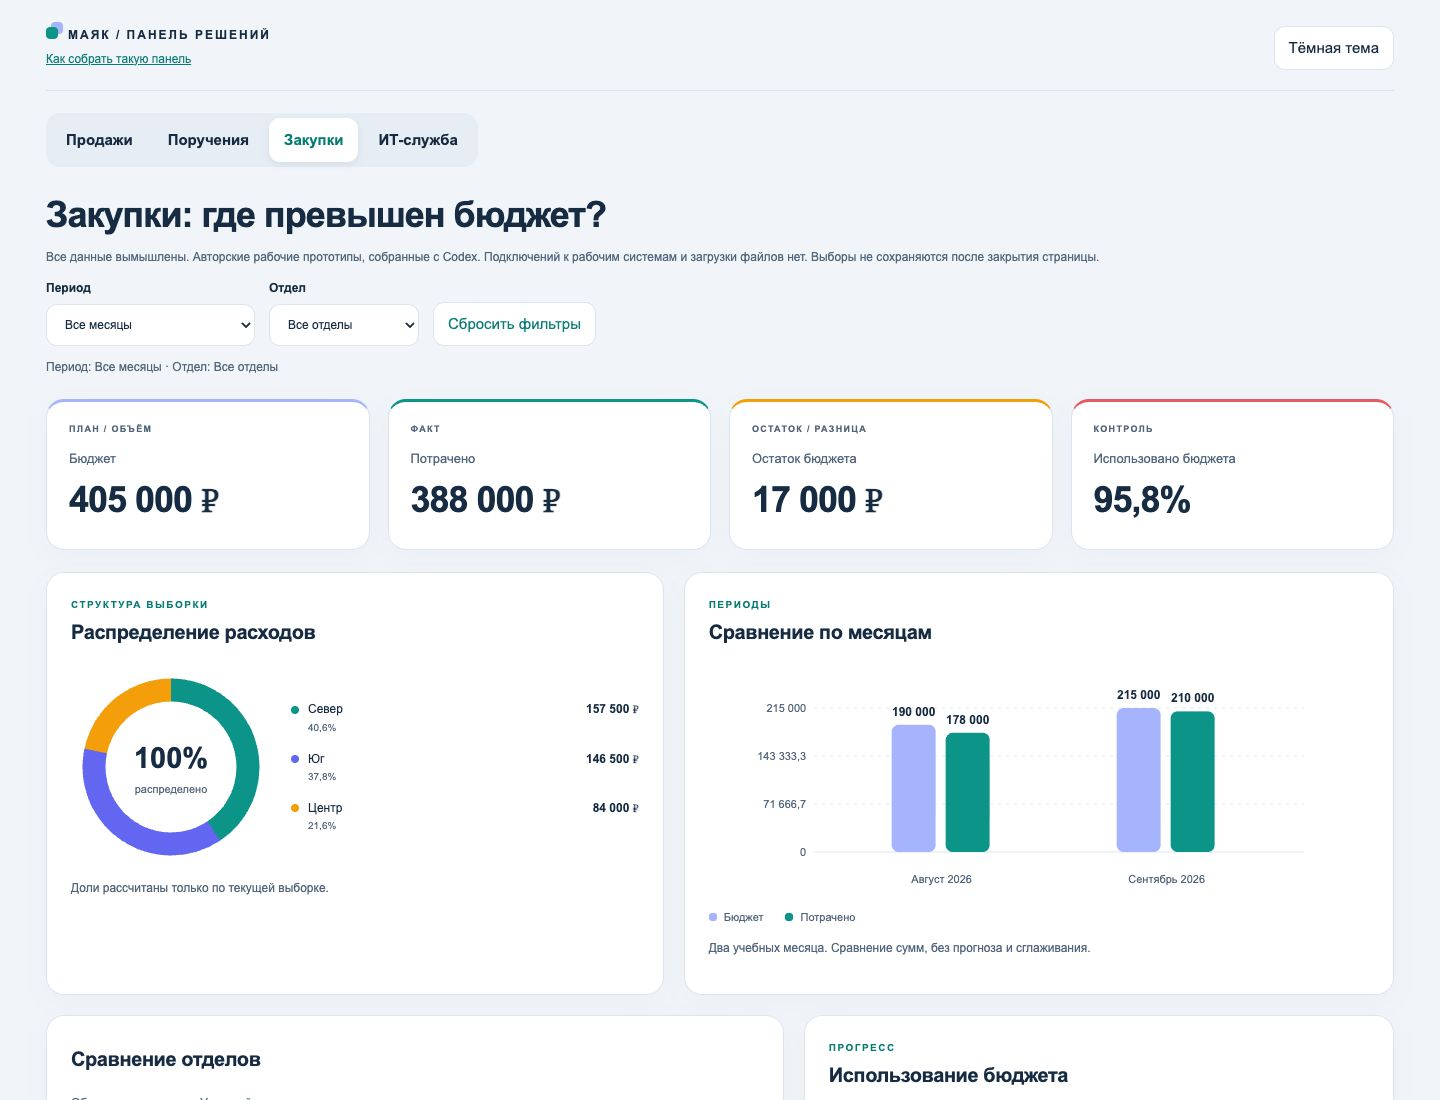Go to the ИТ-служба tab
1440x1100 pixels.
coord(418,140)
